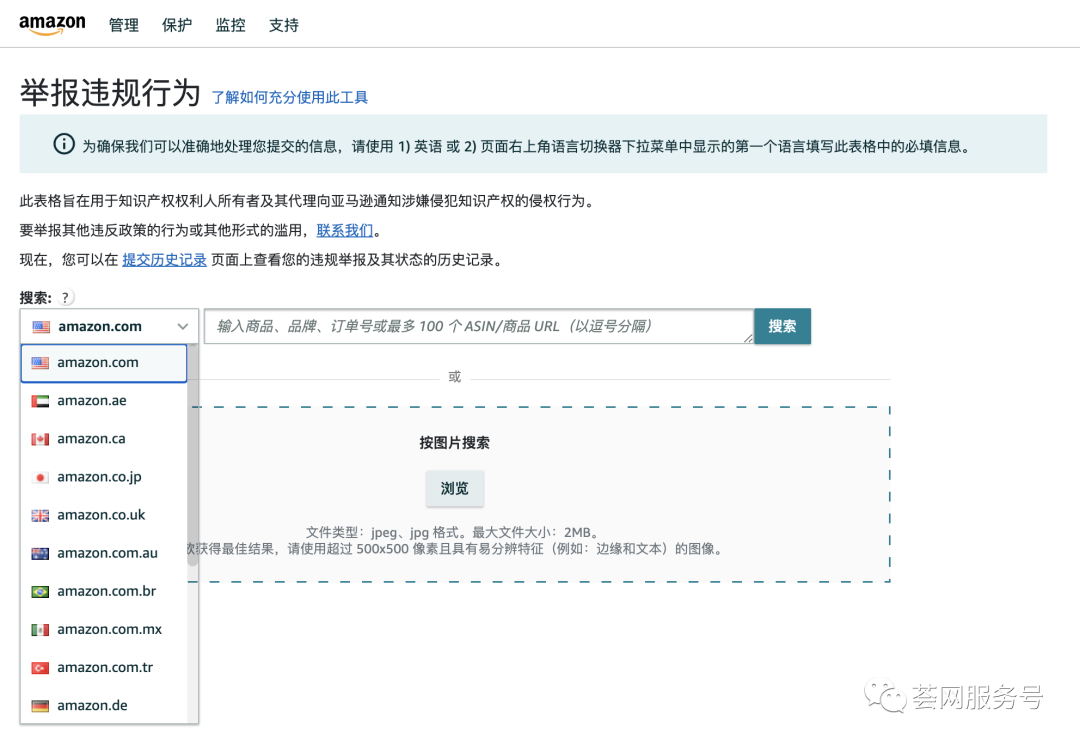1080x745 pixels.
Task: Click the Canada flag icon beside amazon.ca
Action: [x=39, y=439]
